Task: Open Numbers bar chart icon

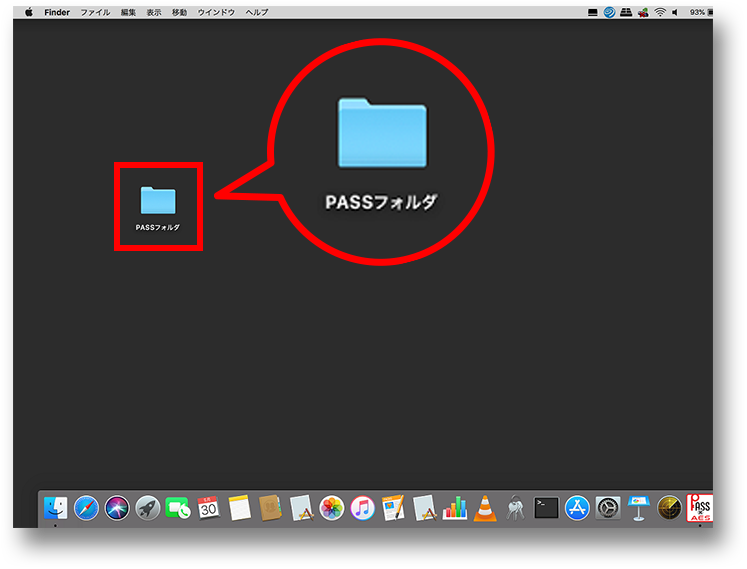Action: tap(454, 508)
